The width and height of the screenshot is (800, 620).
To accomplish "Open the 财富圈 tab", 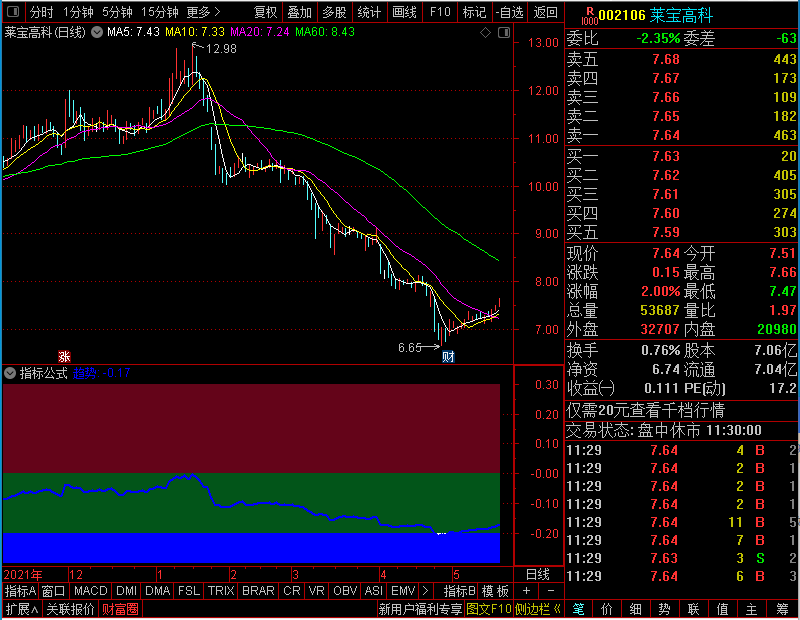I will 120,609.
